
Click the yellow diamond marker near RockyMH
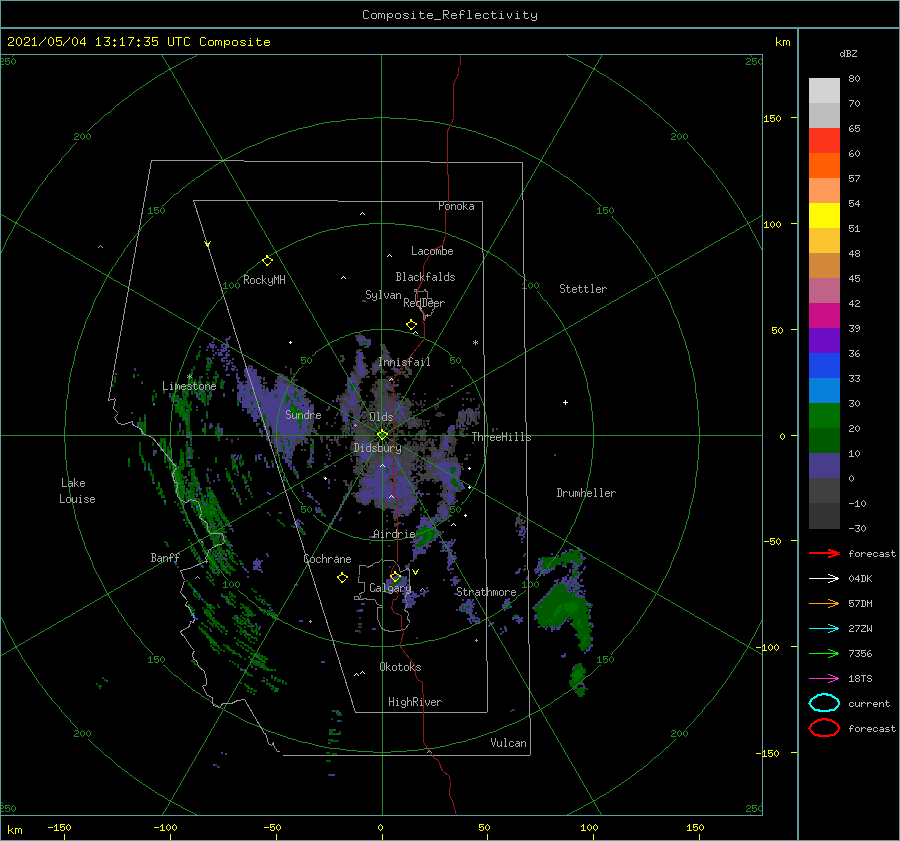click(267, 261)
